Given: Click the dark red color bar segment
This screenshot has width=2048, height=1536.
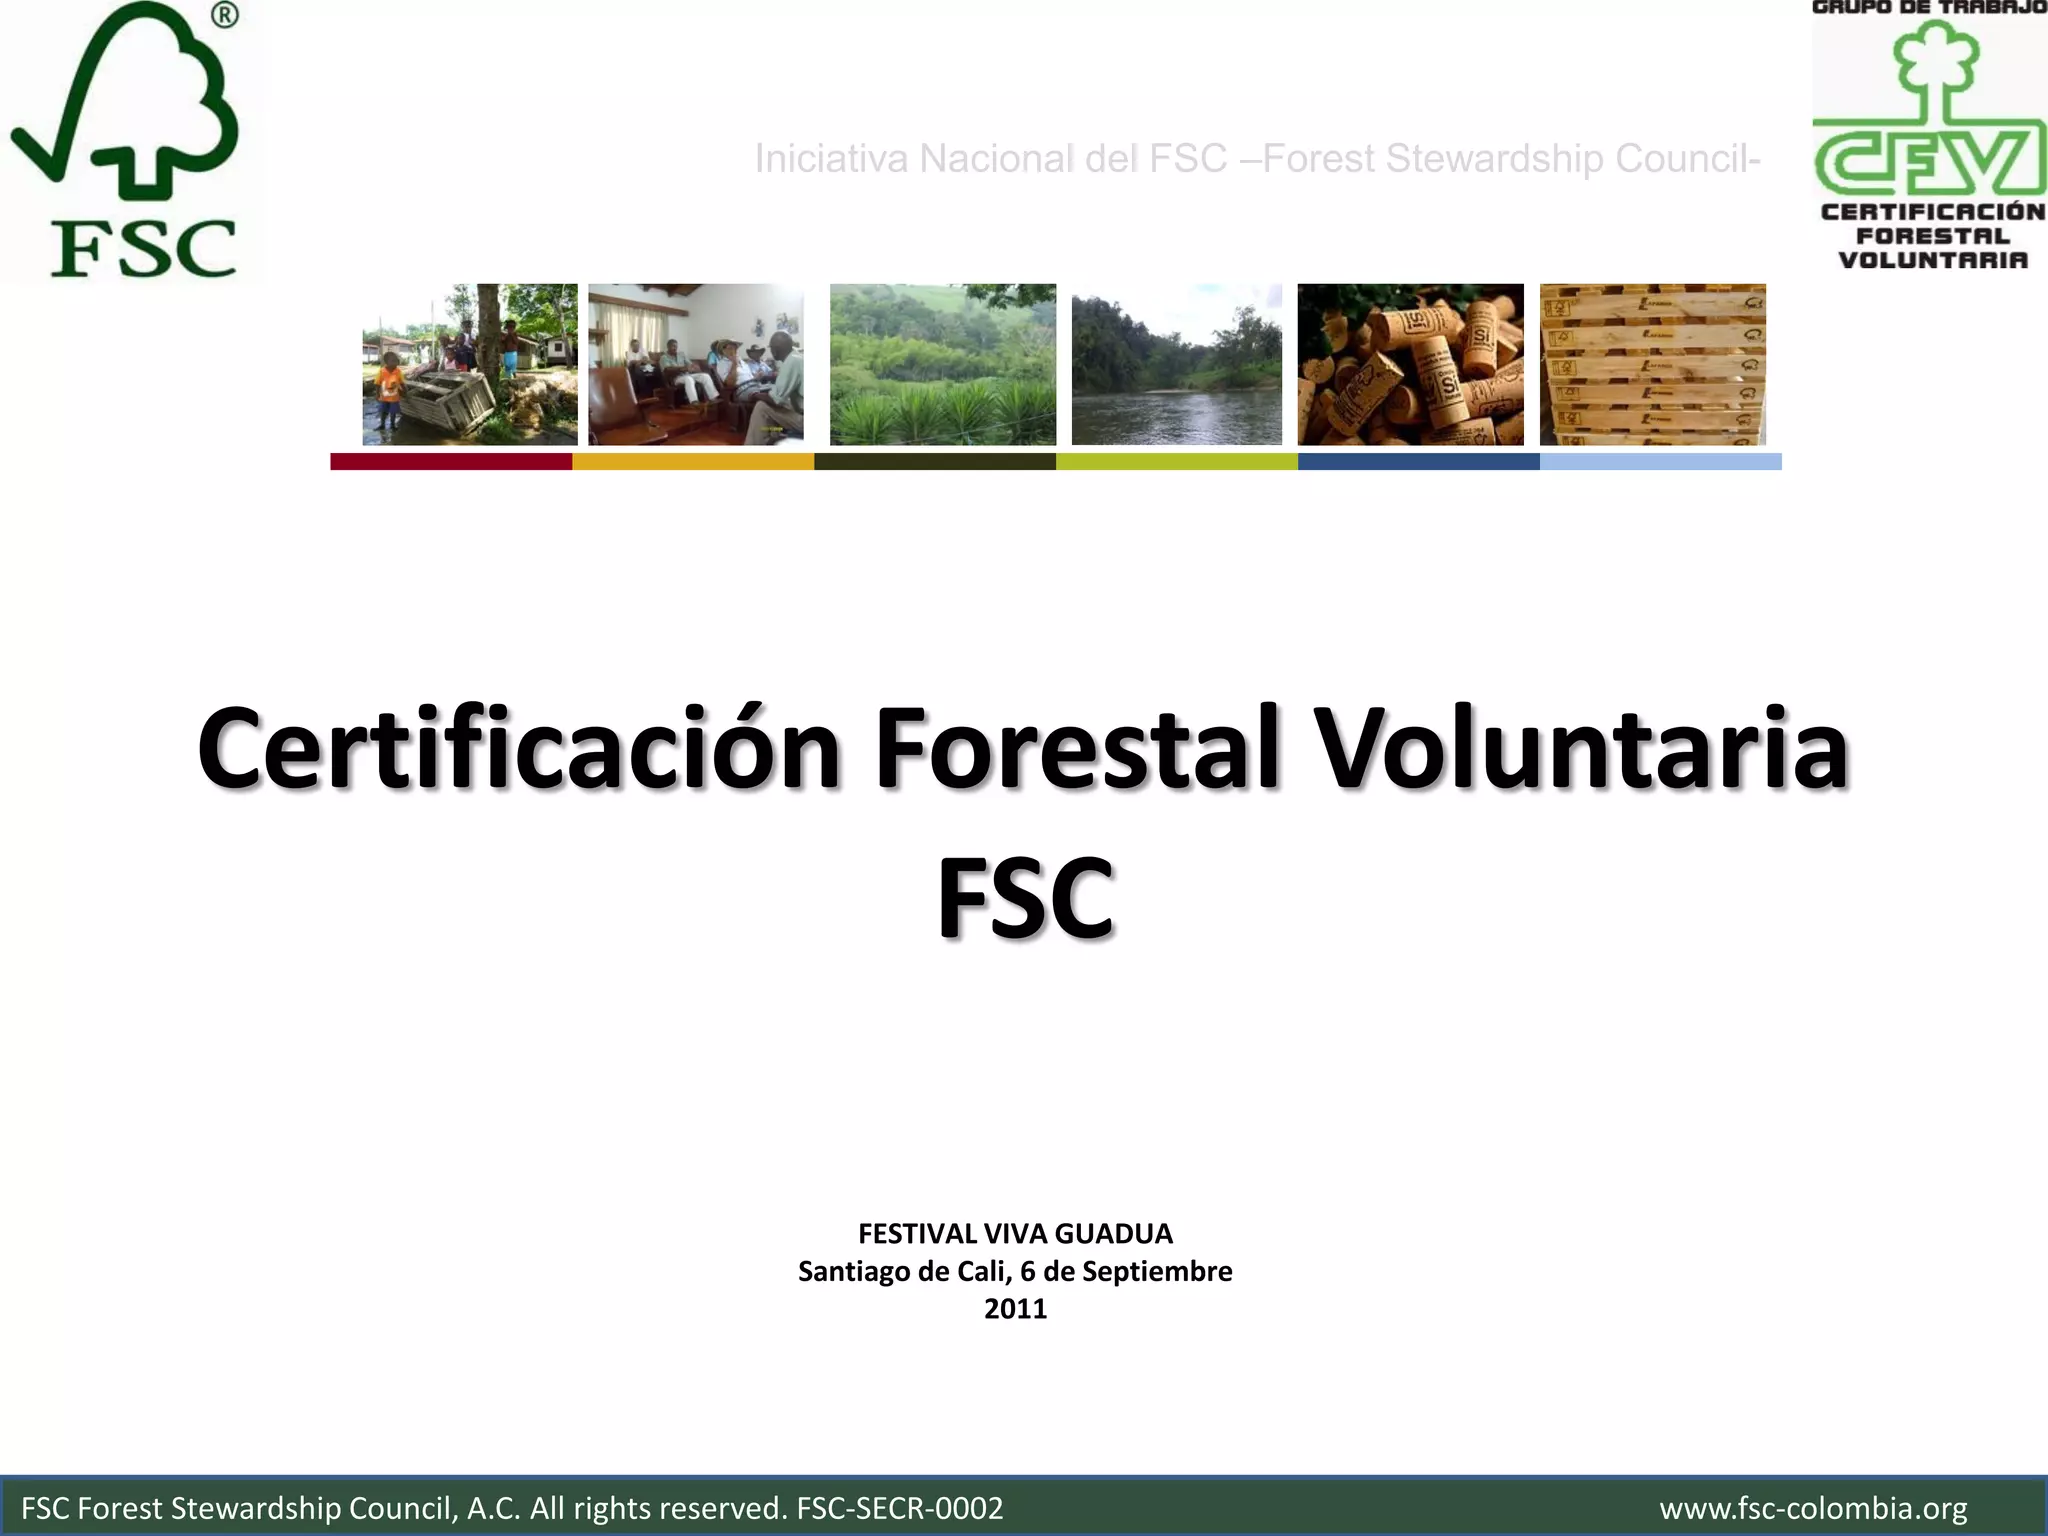Looking at the screenshot, I should click(450, 461).
